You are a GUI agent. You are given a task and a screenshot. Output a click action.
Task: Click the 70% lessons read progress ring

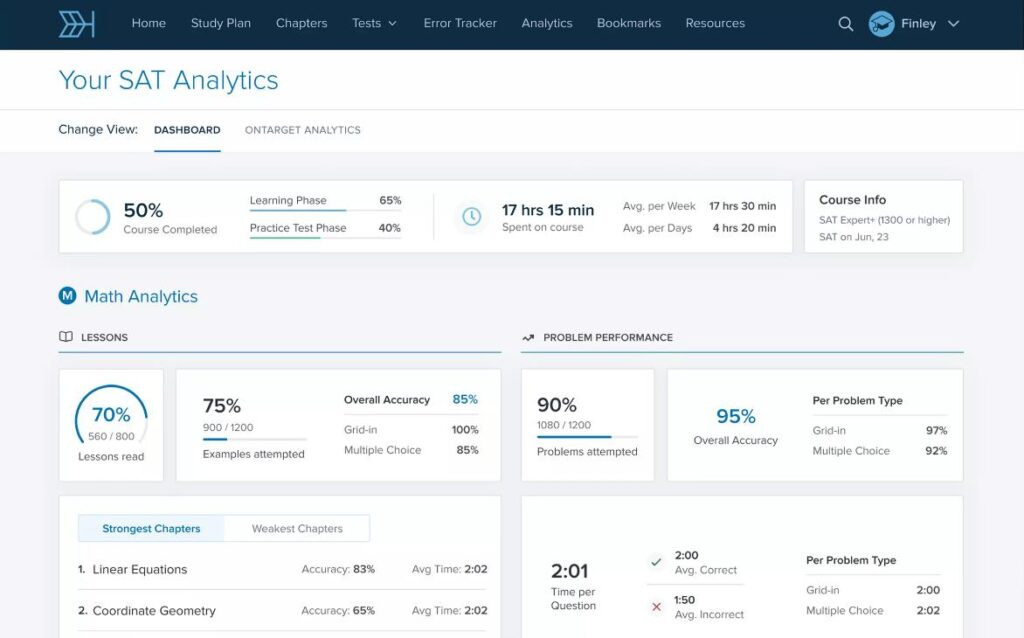[x=111, y=421]
